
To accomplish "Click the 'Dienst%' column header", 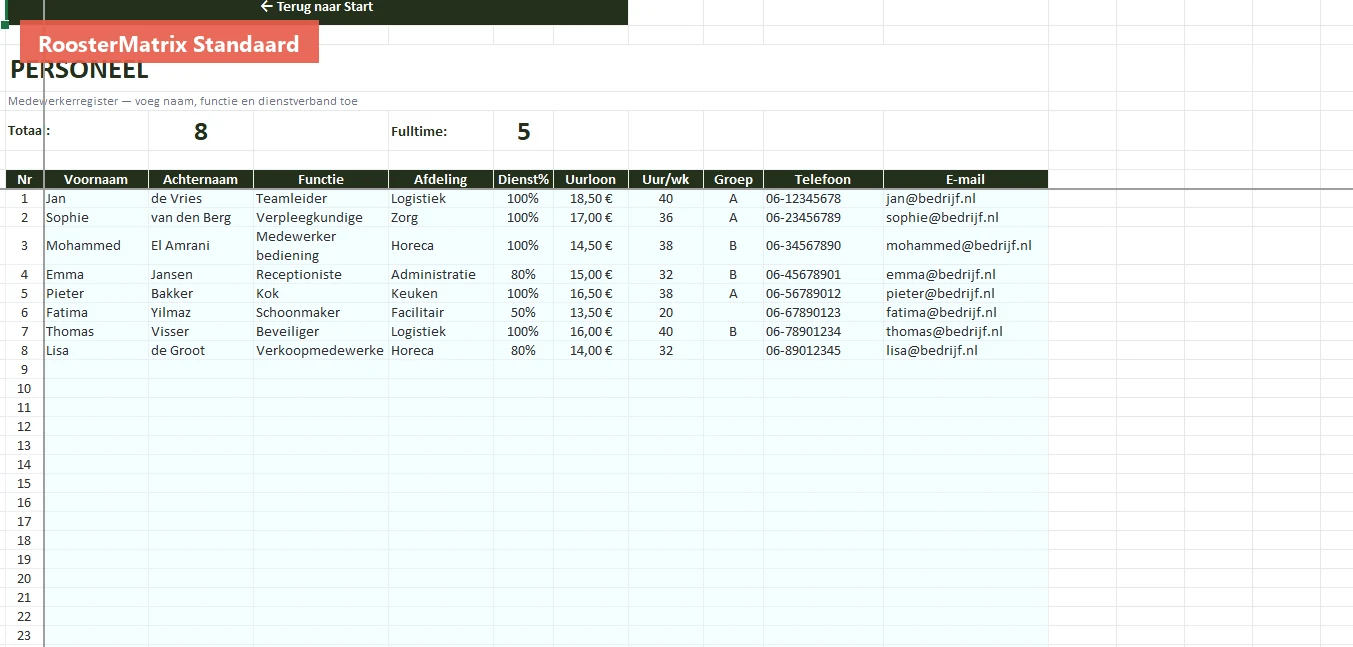I will point(524,180).
